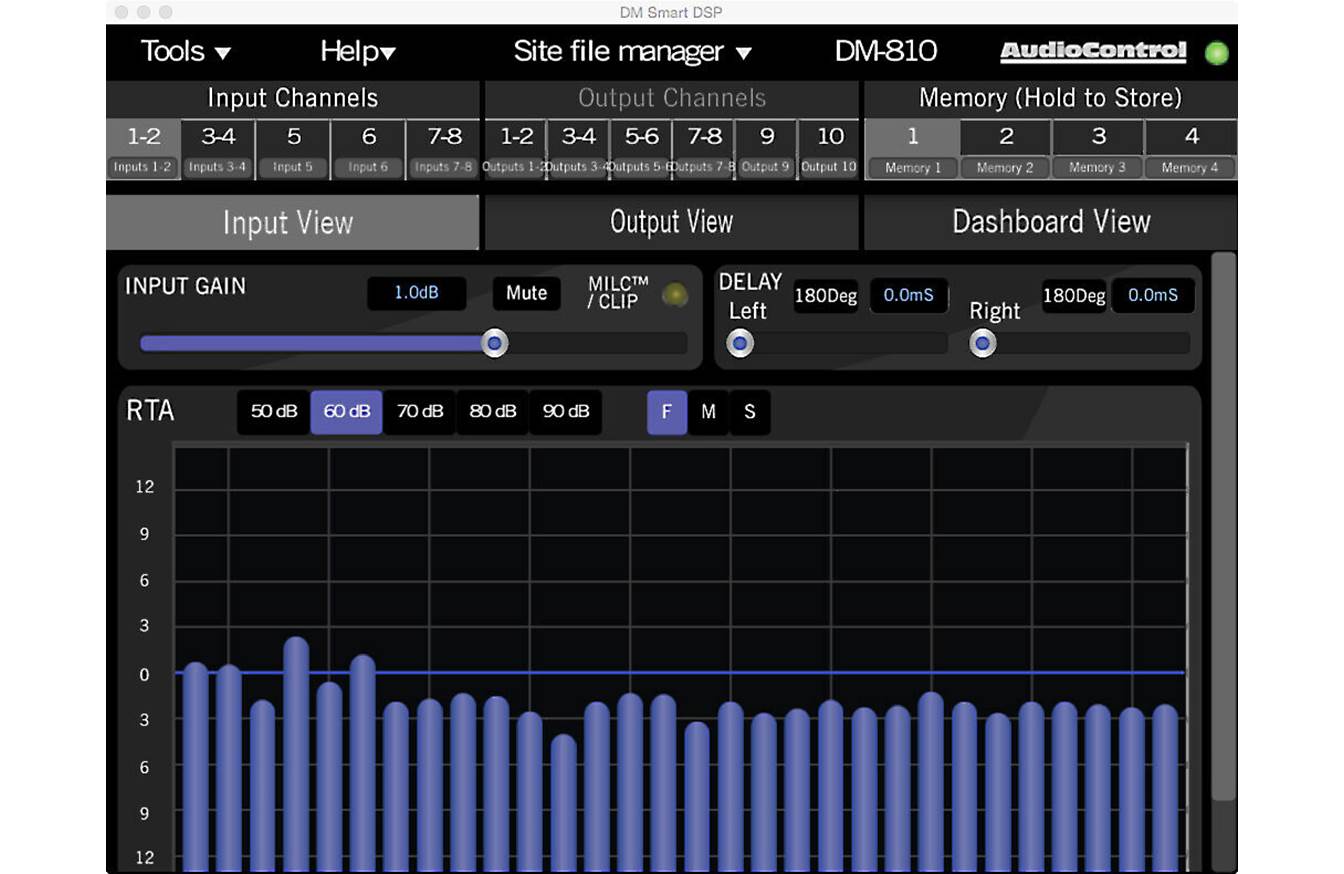Expand the Site file manager dropdown
The height and width of the screenshot is (874, 1344).
coord(632,52)
